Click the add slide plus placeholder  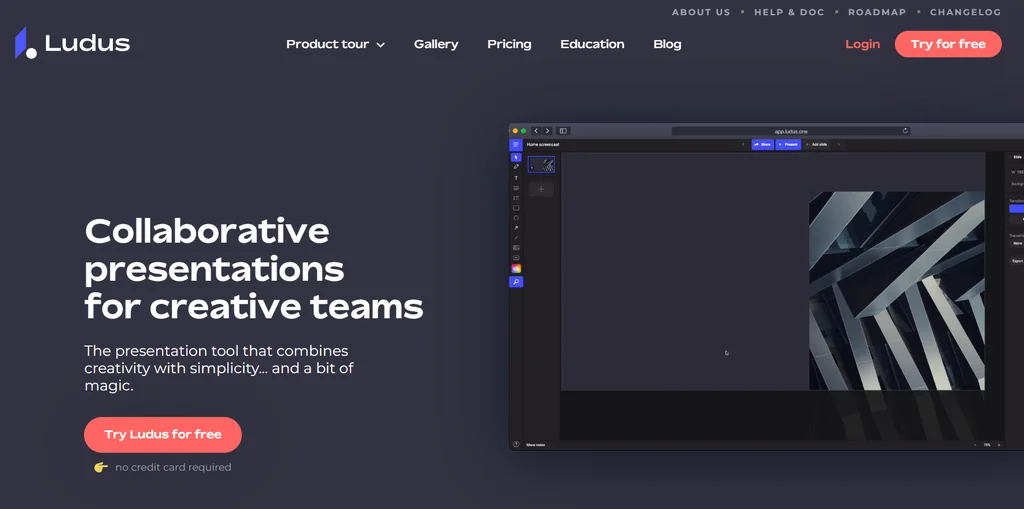pyautogui.click(x=541, y=189)
